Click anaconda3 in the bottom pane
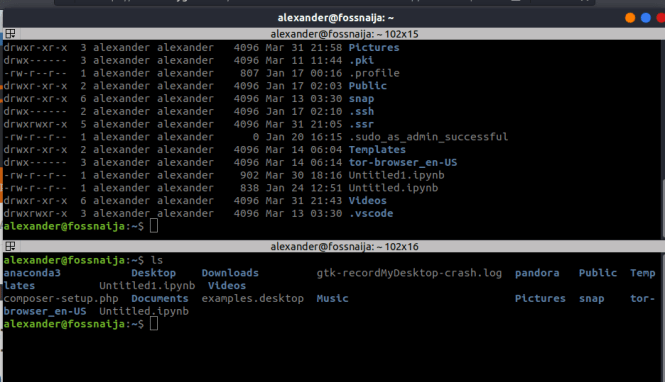Viewport: 665px width, 382px height. coord(32,273)
